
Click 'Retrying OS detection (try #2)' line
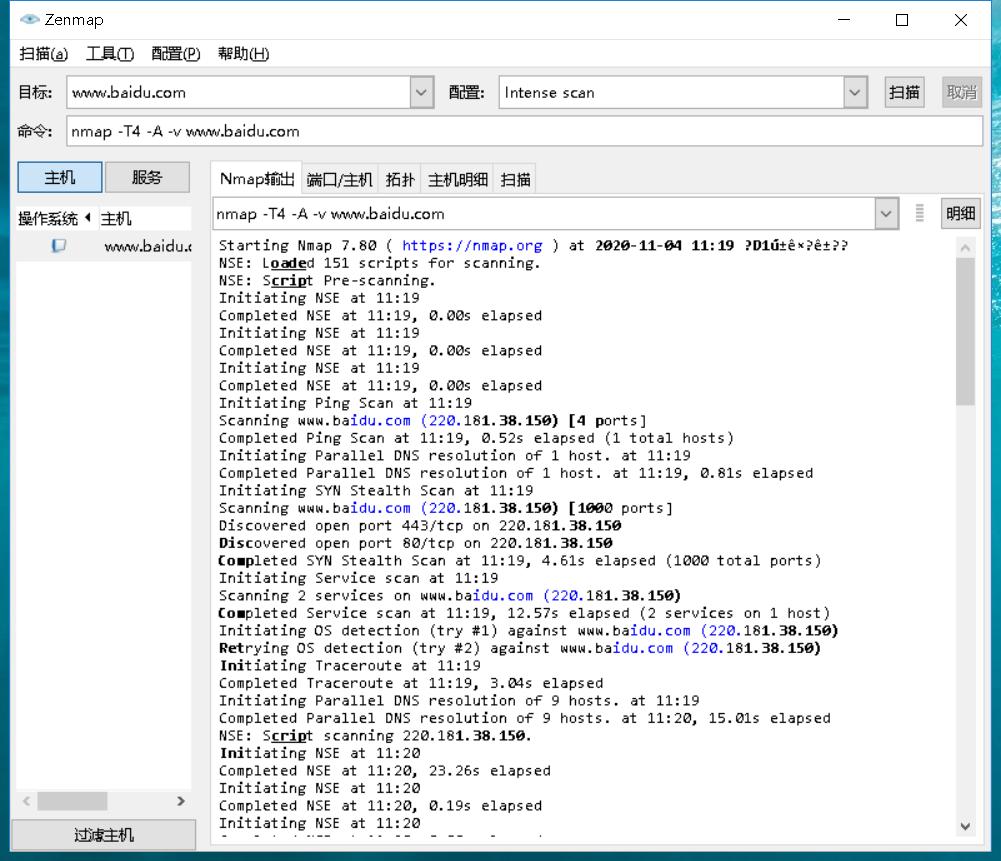tap(520, 648)
